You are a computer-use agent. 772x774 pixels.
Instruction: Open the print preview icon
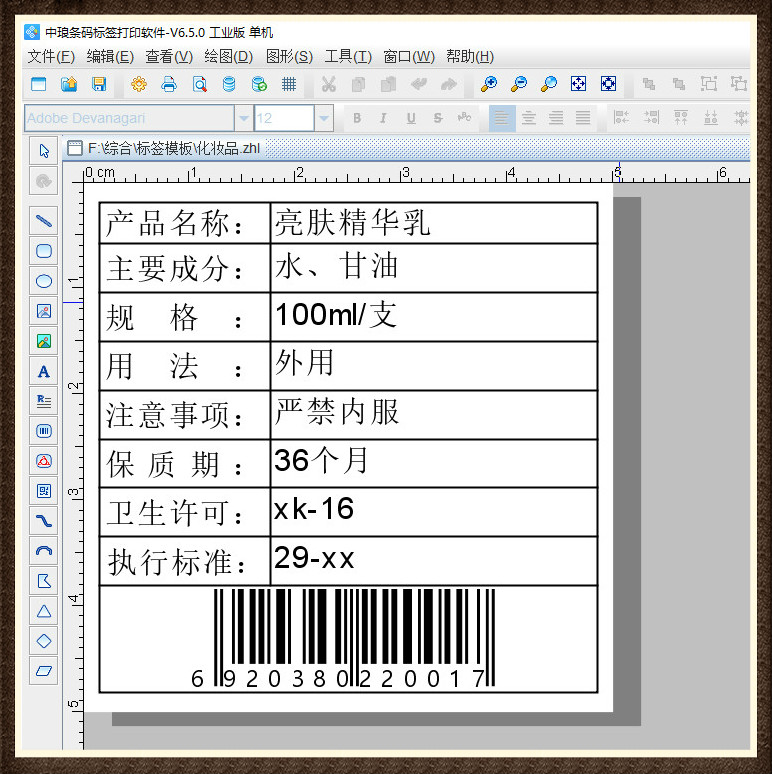(x=199, y=84)
